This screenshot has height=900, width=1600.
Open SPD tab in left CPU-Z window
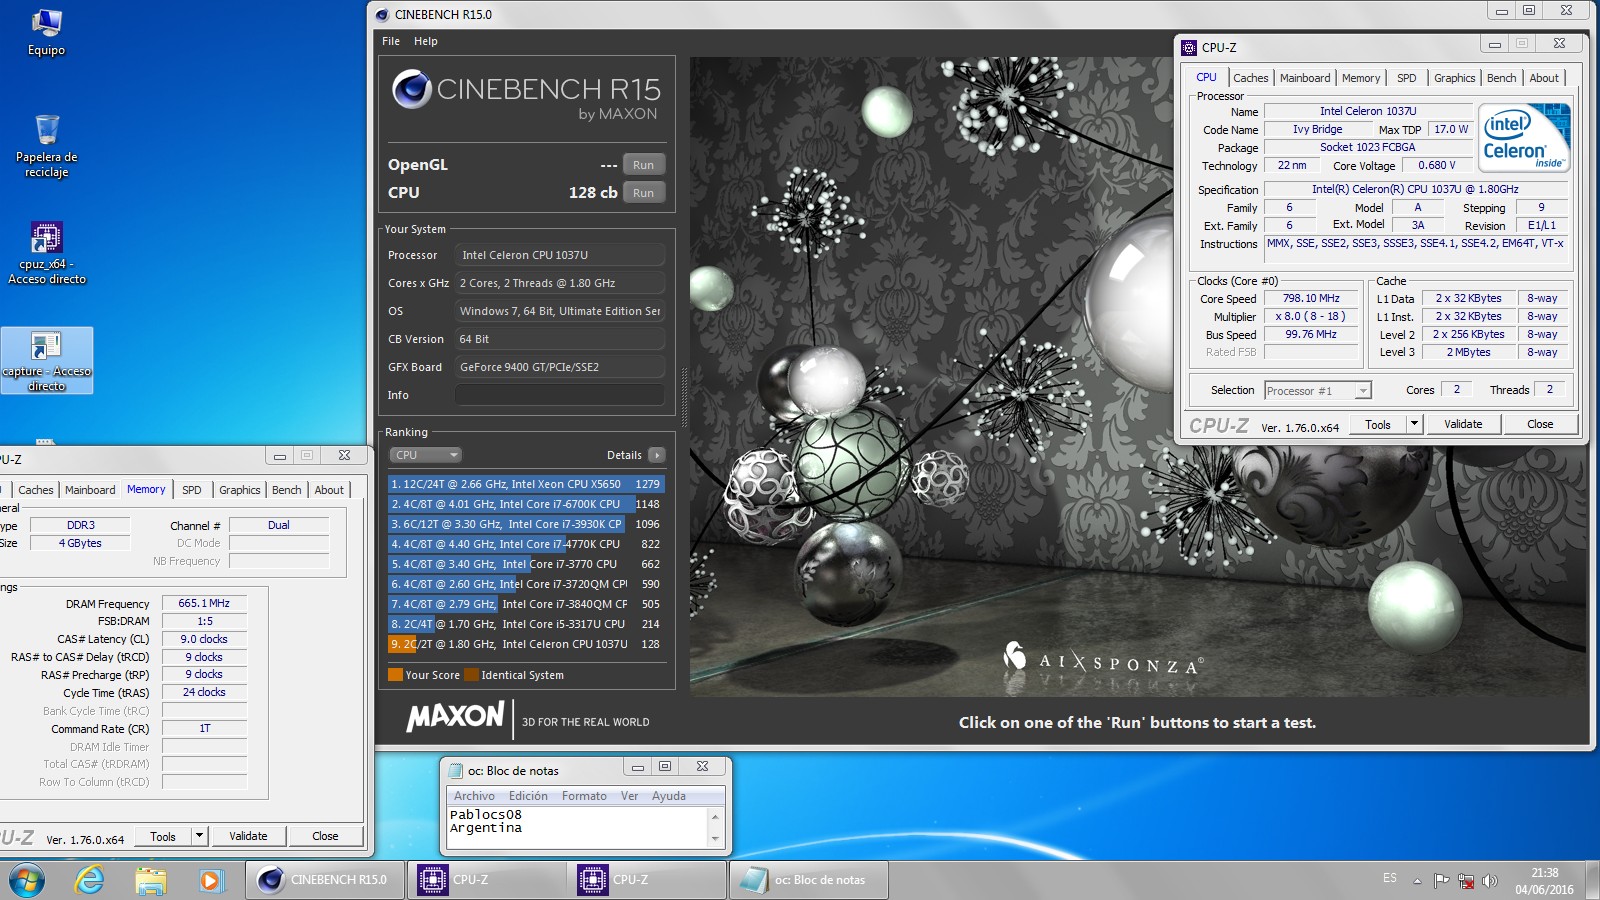tap(192, 490)
